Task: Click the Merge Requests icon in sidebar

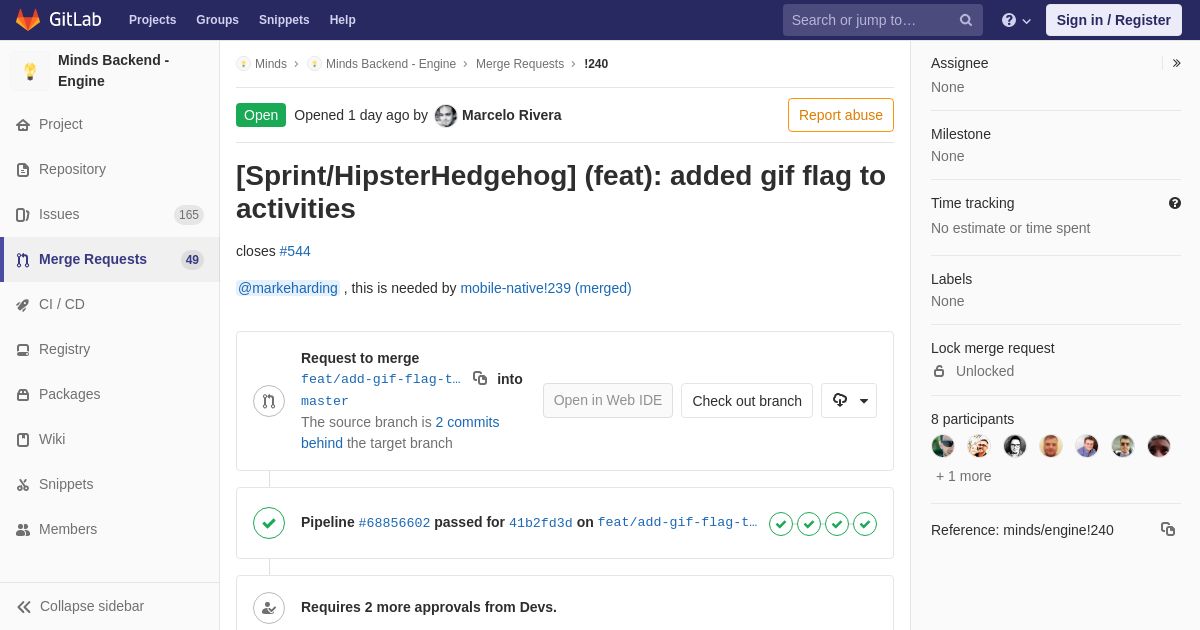Action: click(23, 260)
